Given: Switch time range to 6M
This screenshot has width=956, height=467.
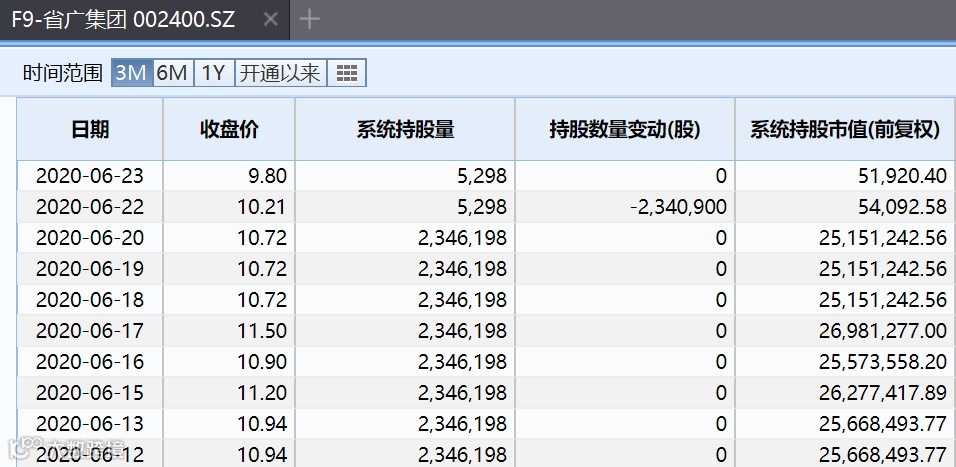Looking at the screenshot, I should pyautogui.click(x=173, y=73).
